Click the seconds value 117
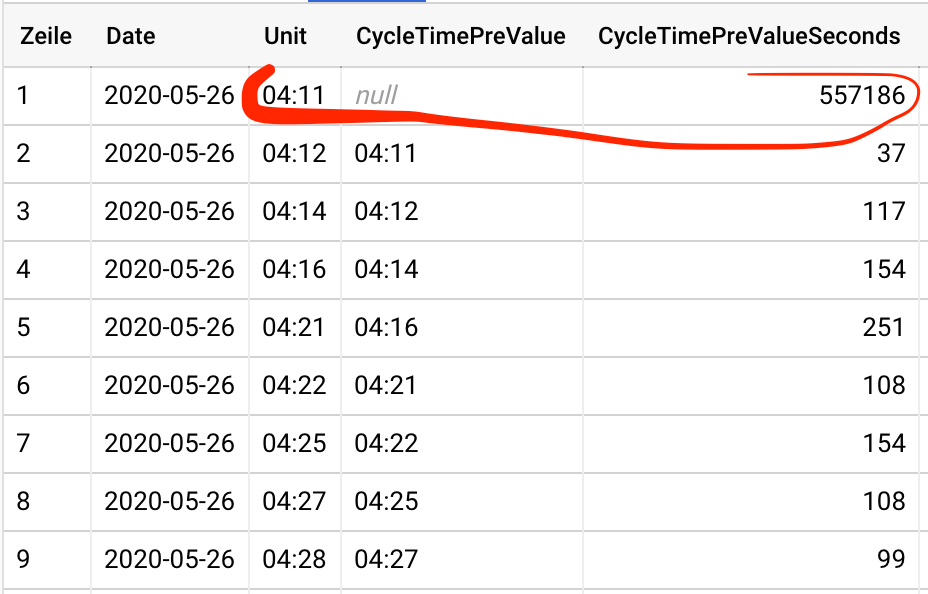The width and height of the screenshot is (928, 594). pyautogui.click(x=883, y=211)
